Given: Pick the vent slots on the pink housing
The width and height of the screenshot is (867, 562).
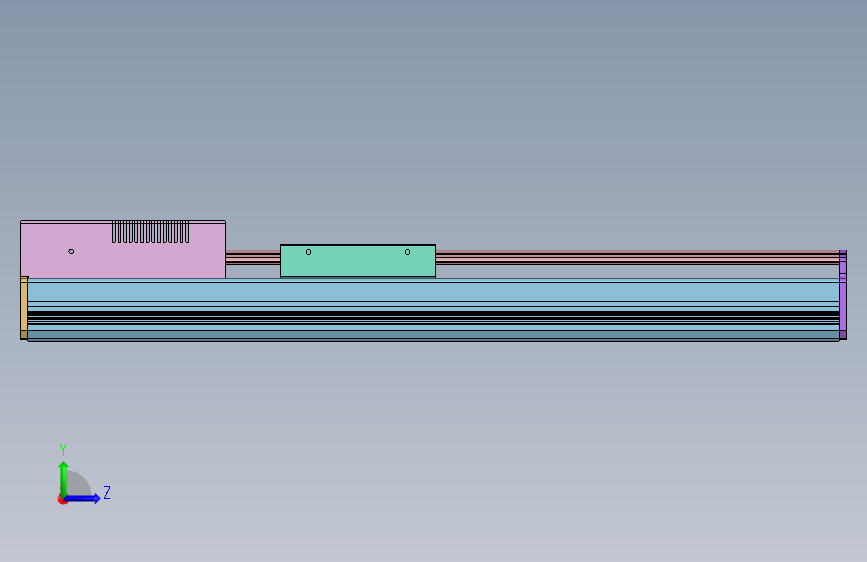Looking at the screenshot, I should point(150,232).
